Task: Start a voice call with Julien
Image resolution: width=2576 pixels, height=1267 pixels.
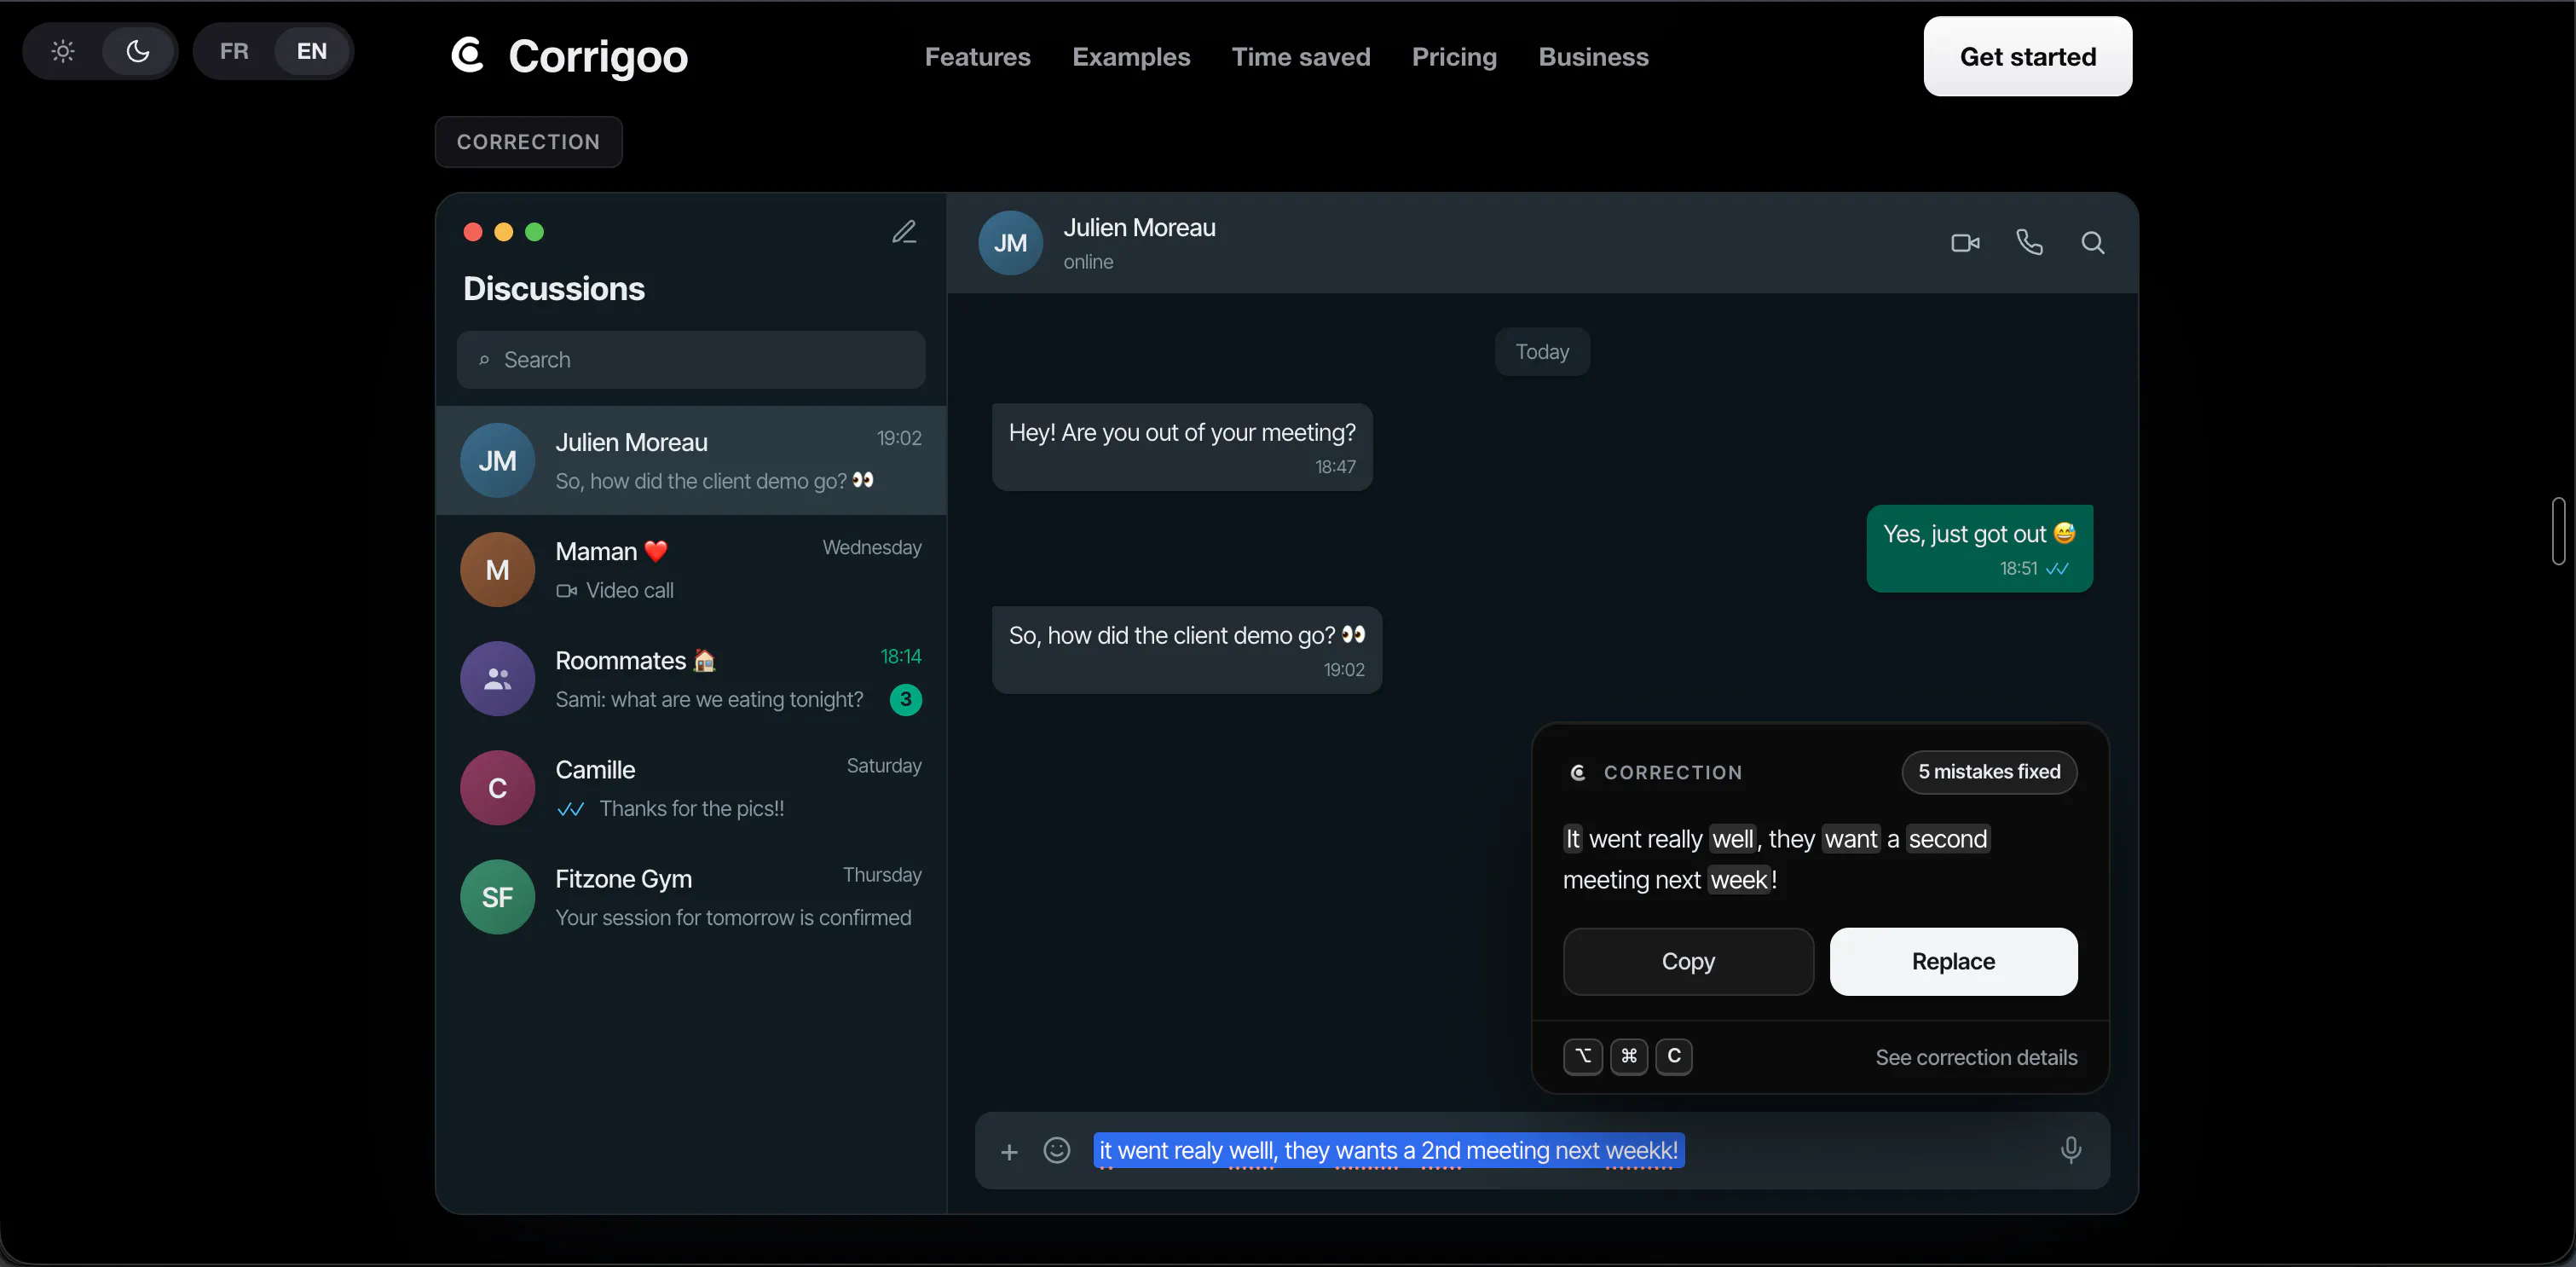Action: (2029, 243)
